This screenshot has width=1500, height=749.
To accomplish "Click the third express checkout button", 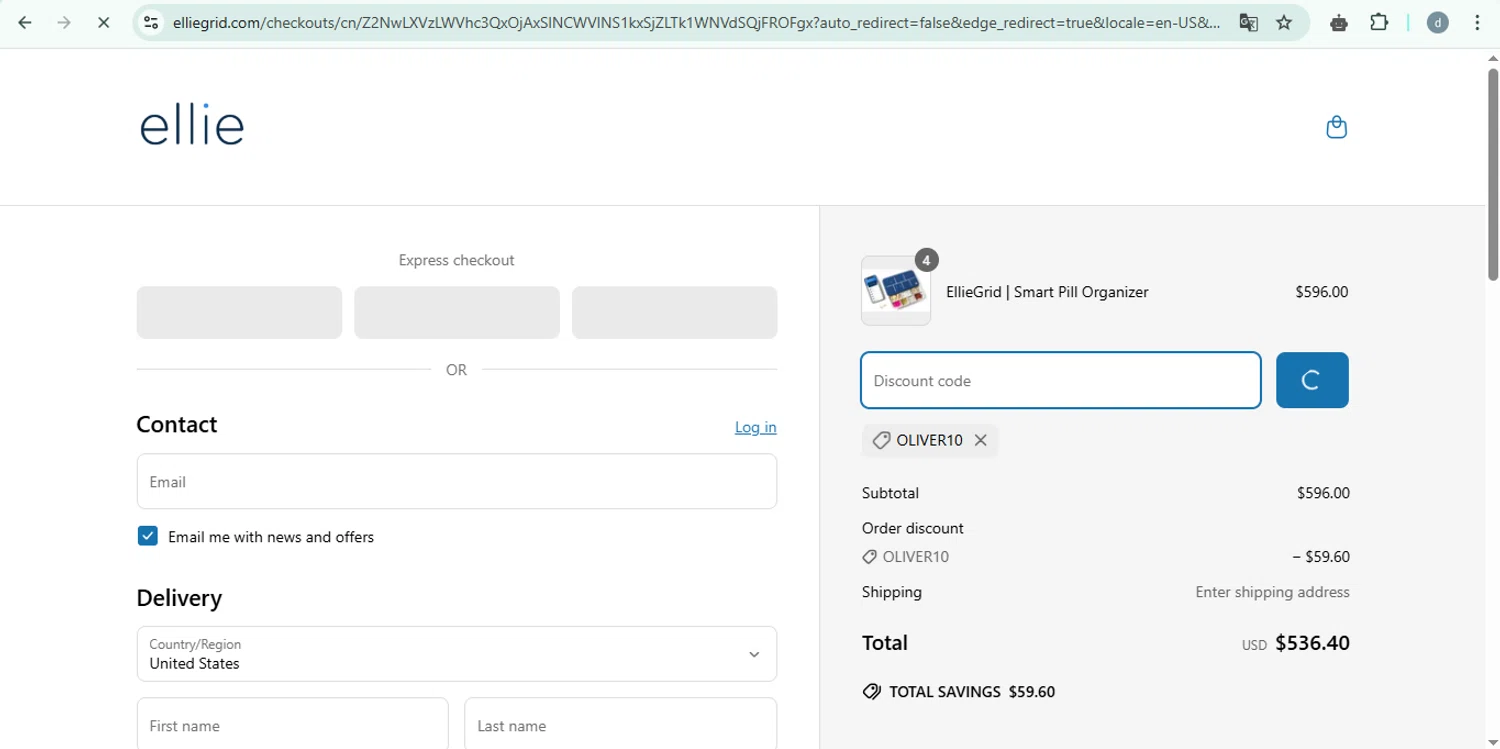I will [x=675, y=312].
